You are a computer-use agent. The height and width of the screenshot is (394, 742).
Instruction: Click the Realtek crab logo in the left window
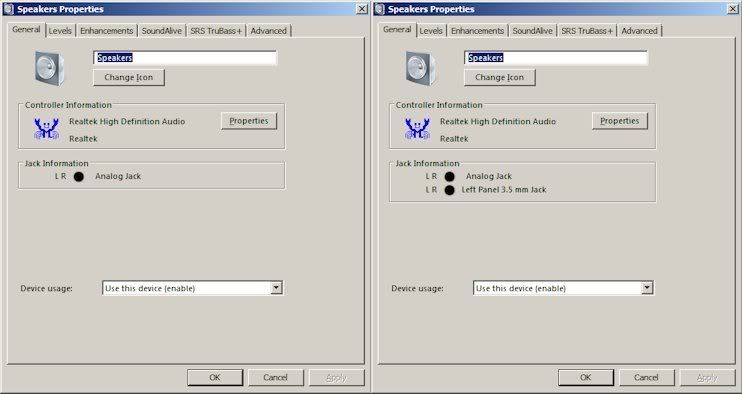(46, 129)
